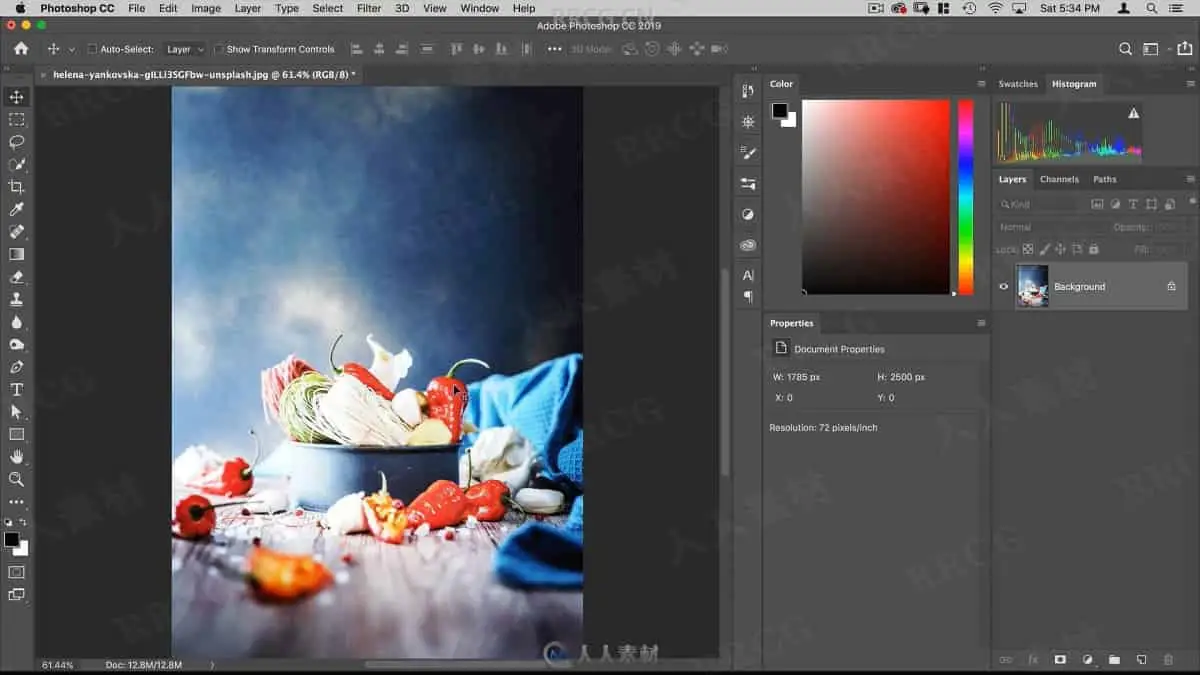Open the Brush Settings panel icon

pos(748,152)
